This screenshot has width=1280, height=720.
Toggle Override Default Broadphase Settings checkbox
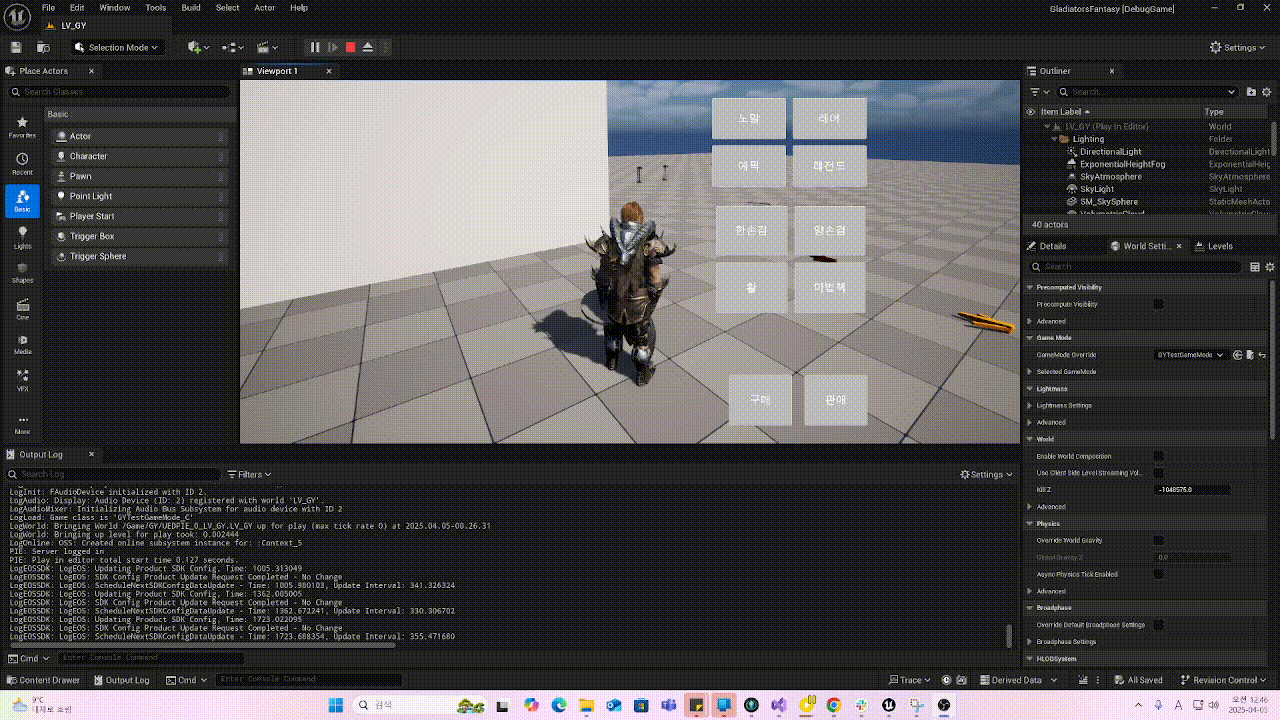1159,625
